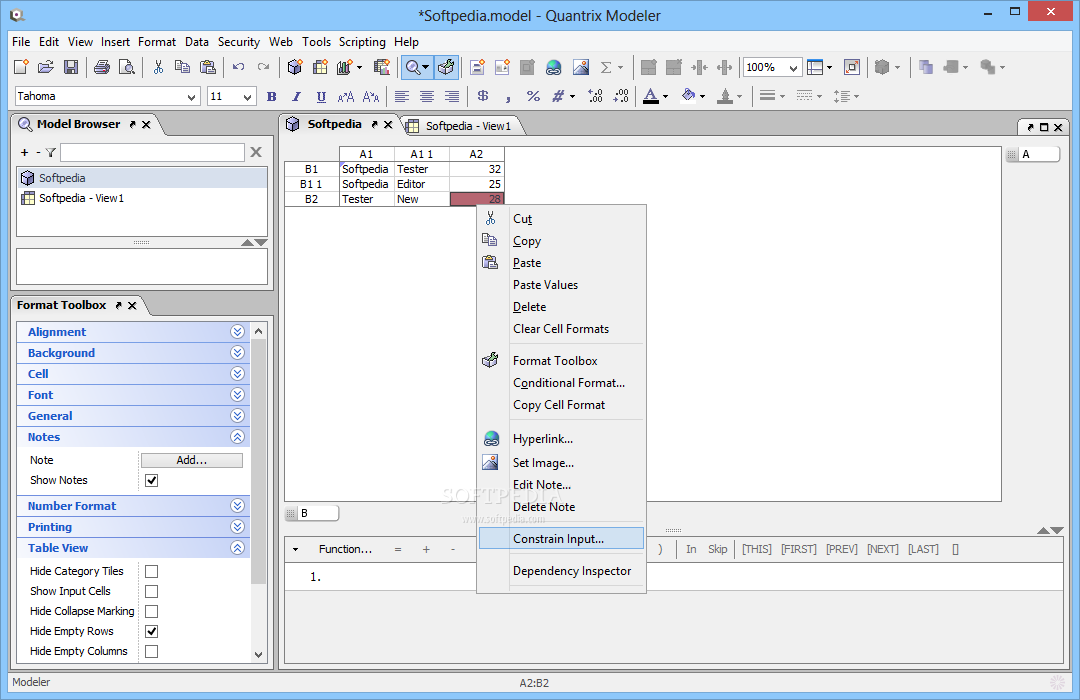This screenshot has height=700, width=1080.
Task: Select Dependency Inspector in context menu
Action: point(561,570)
